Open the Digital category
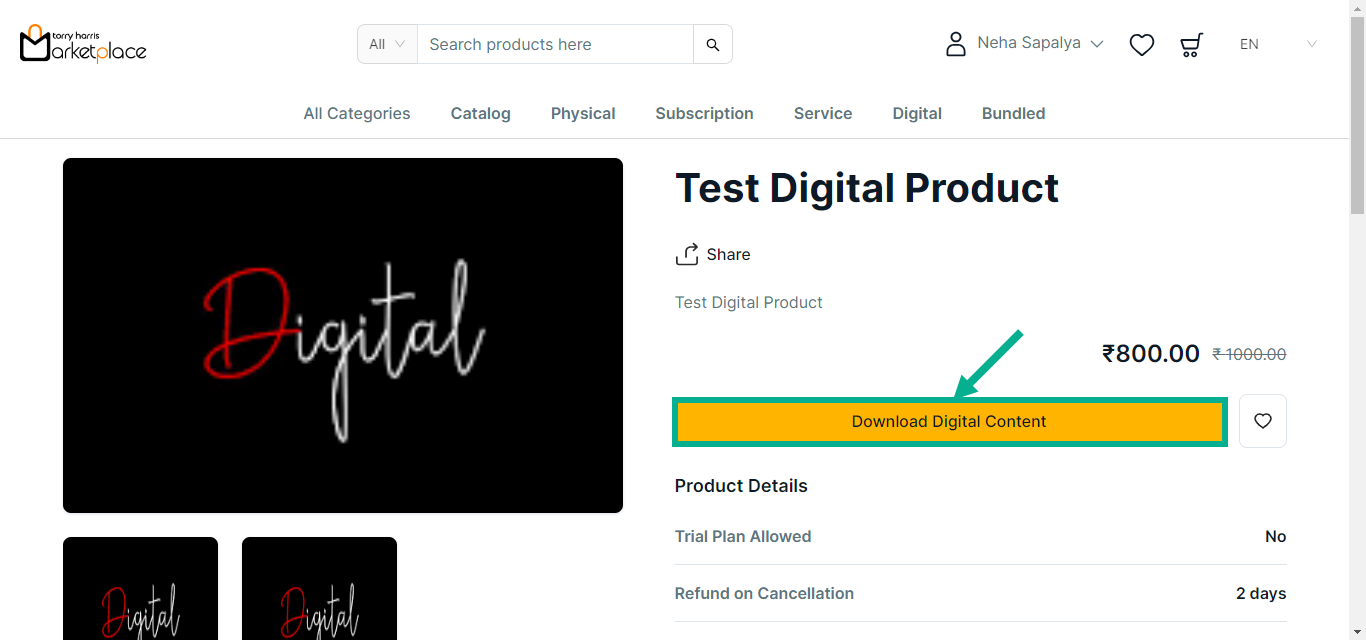The image size is (1366, 640). click(917, 114)
